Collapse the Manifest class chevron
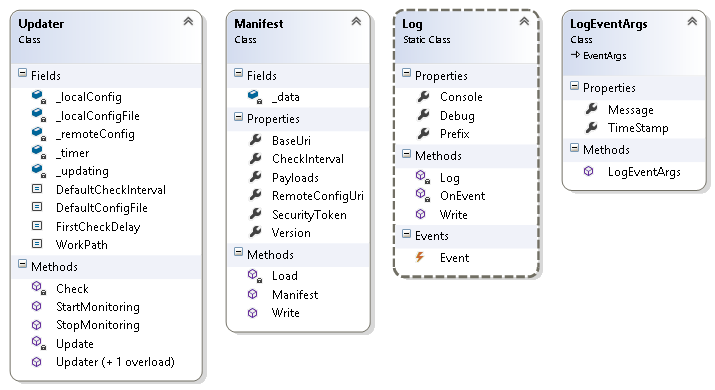The image size is (715, 390). pyautogui.click(x=356, y=21)
